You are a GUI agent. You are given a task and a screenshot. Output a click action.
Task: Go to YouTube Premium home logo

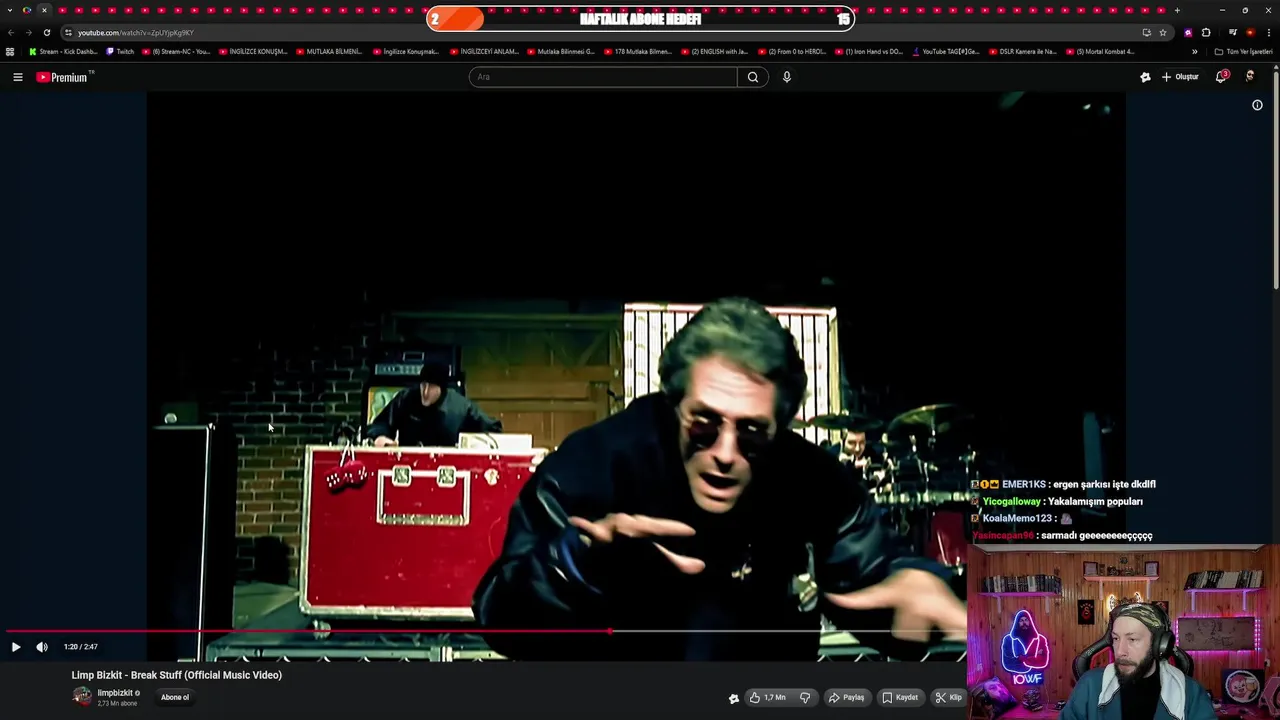pos(64,77)
